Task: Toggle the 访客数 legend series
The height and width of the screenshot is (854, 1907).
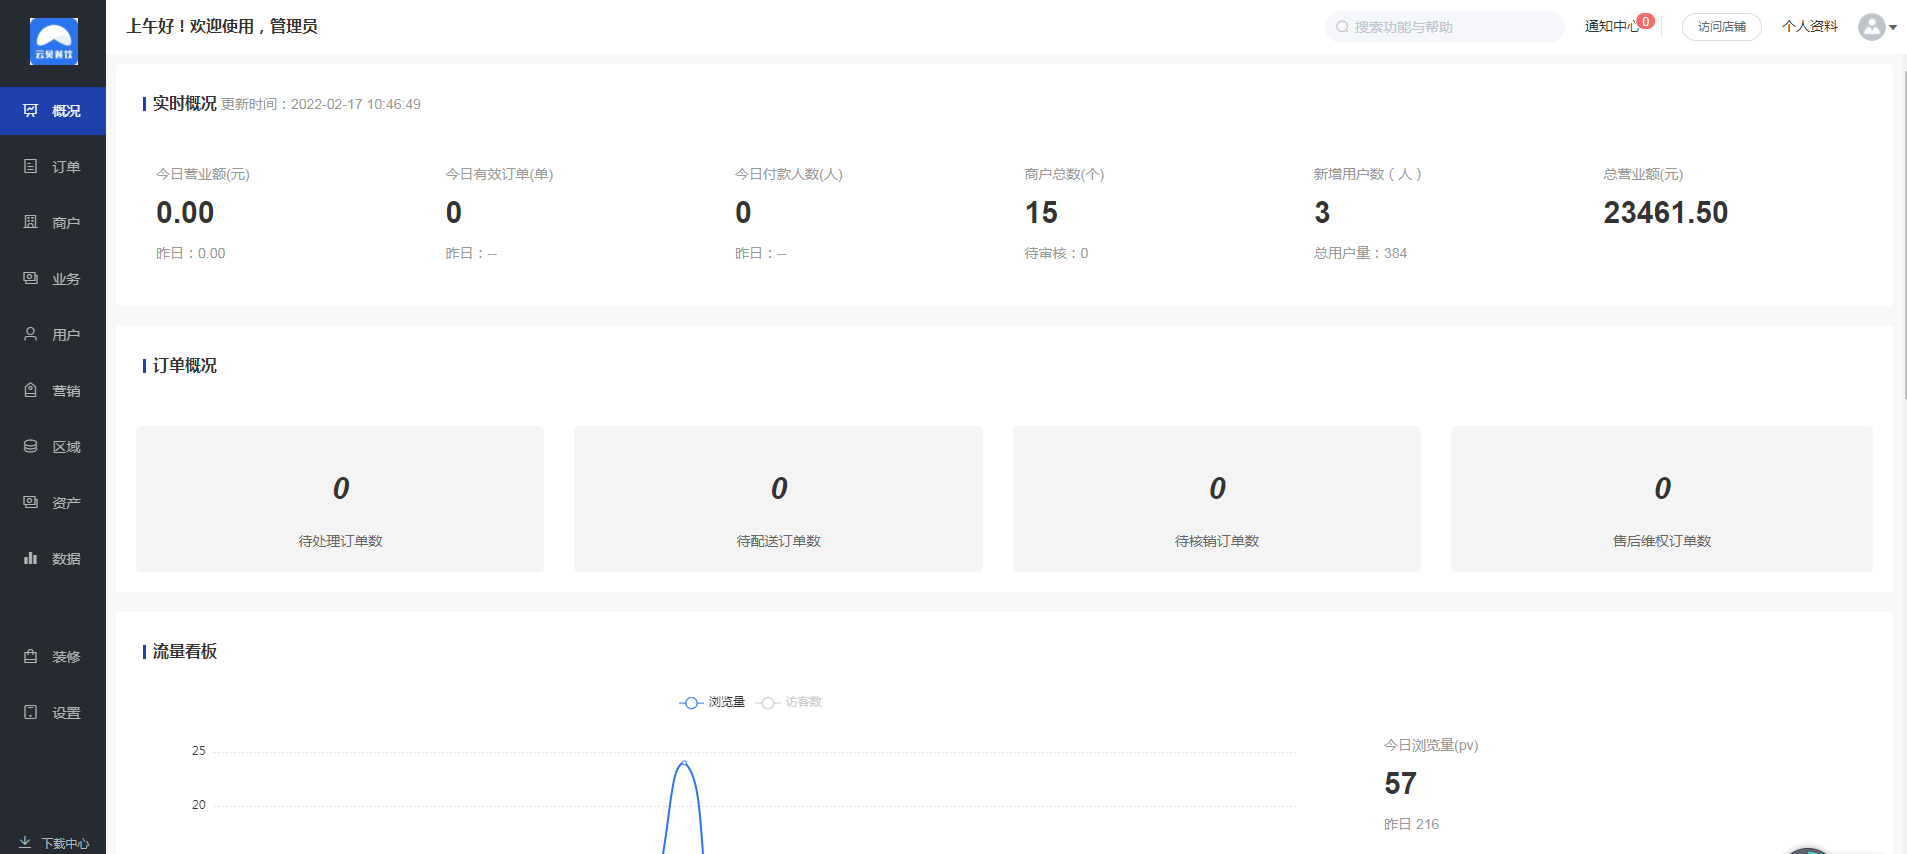Action: coord(789,702)
